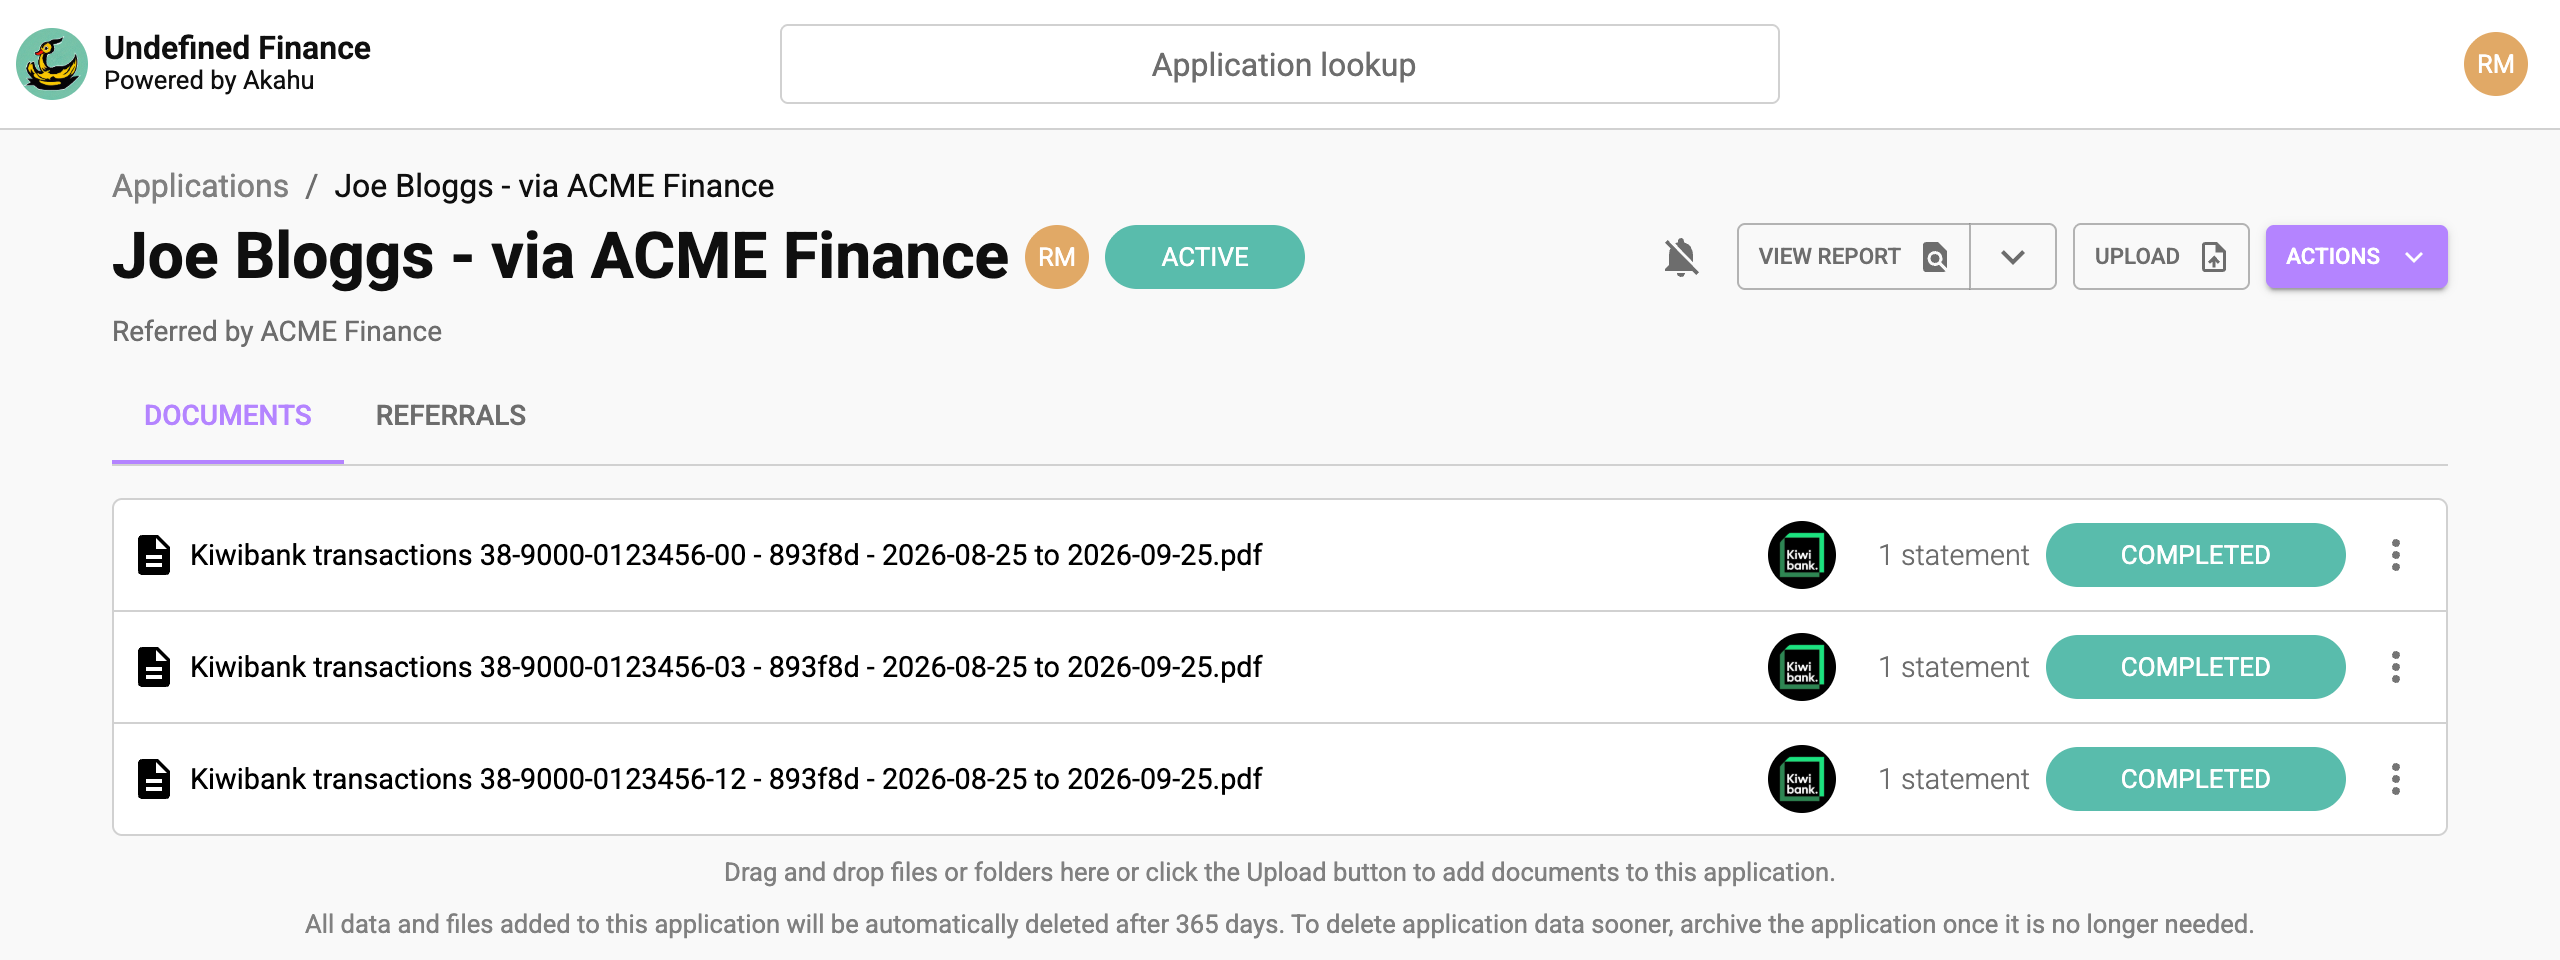2560x960 pixels.
Task: Click 'Referred by ACME Finance' text
Action: tap(277, 332)
